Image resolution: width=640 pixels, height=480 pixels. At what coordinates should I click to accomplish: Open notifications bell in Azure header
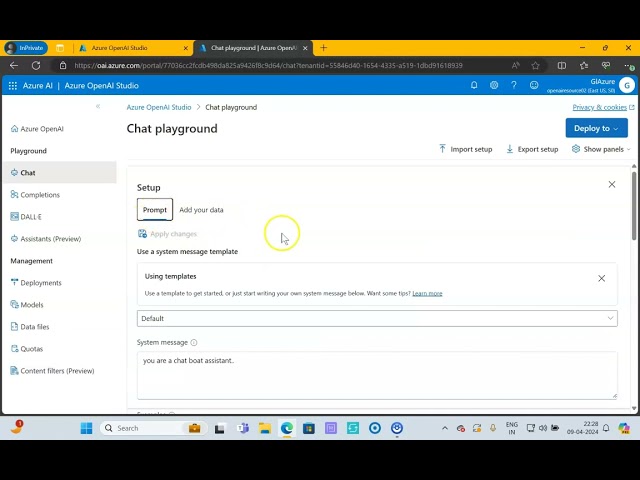point(474,85)
